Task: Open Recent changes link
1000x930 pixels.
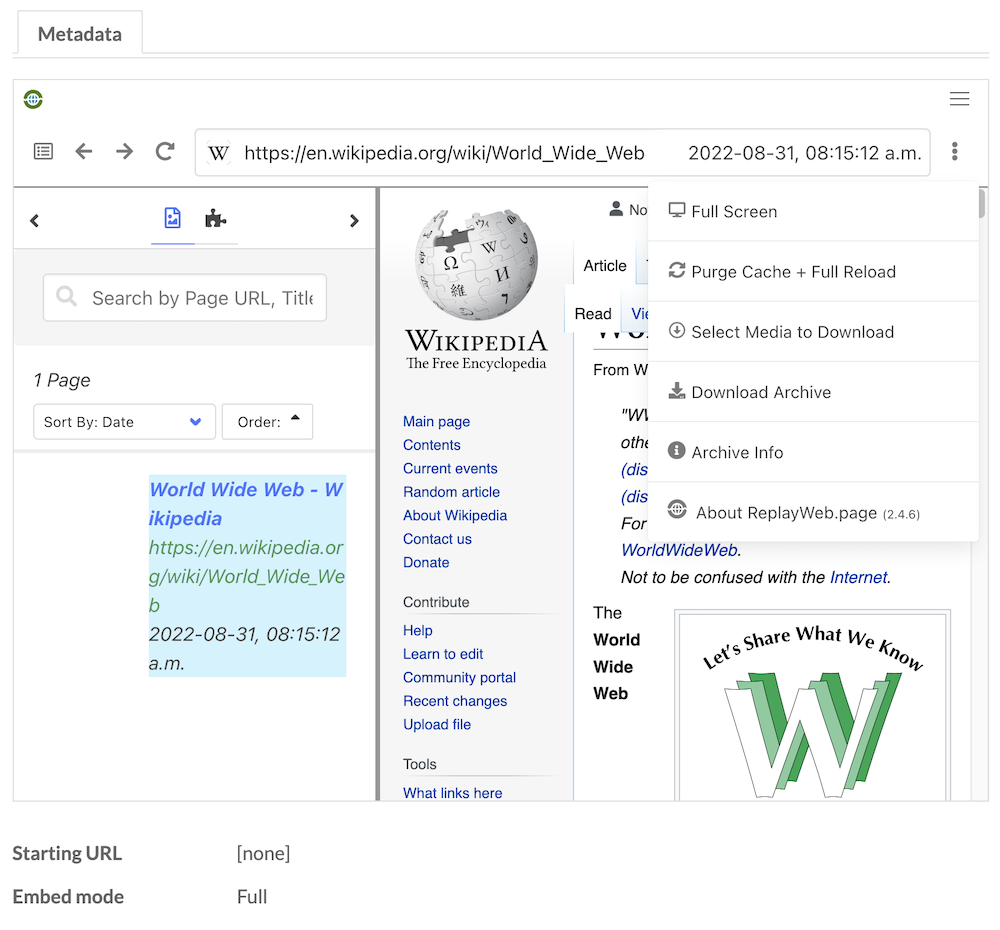Action: (x=455, y=701)
